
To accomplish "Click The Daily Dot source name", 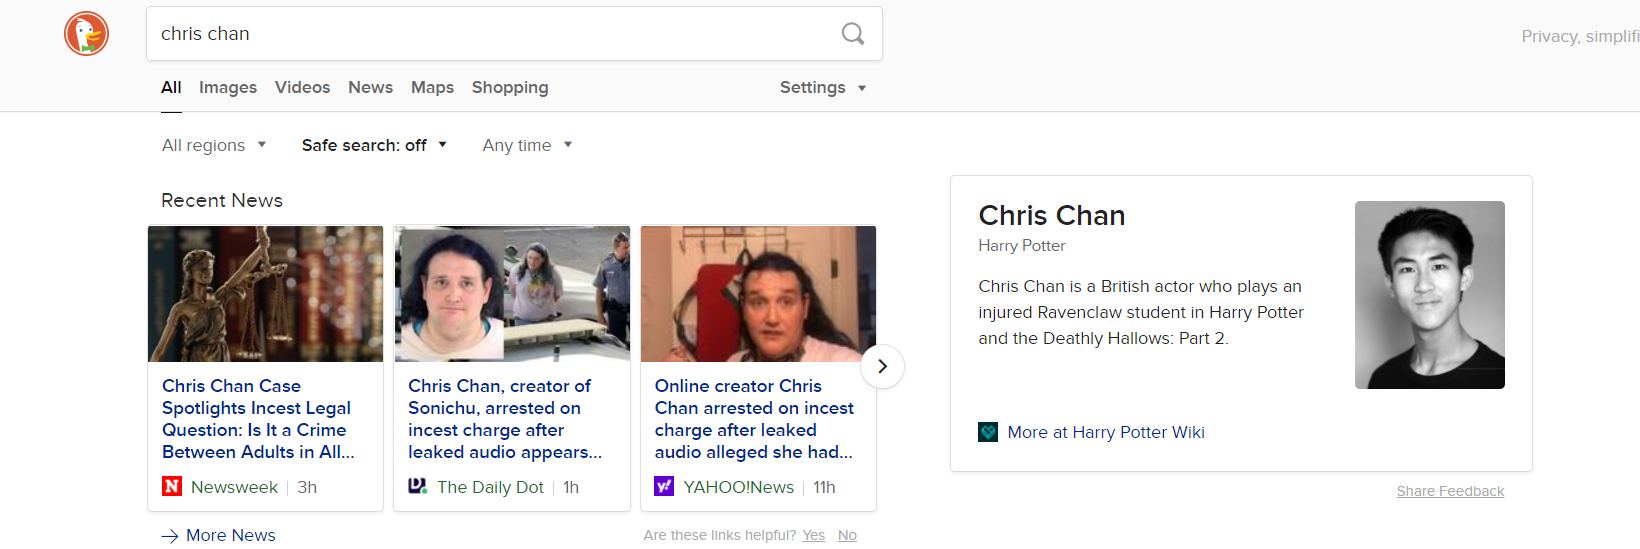I will click(x=490, y=487).
